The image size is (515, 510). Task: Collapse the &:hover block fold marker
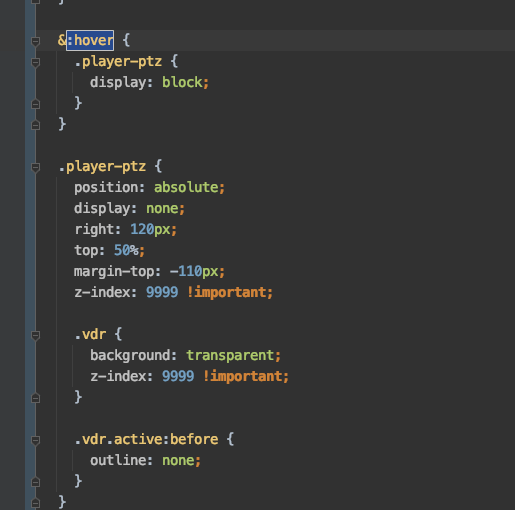tap(35, 41)
